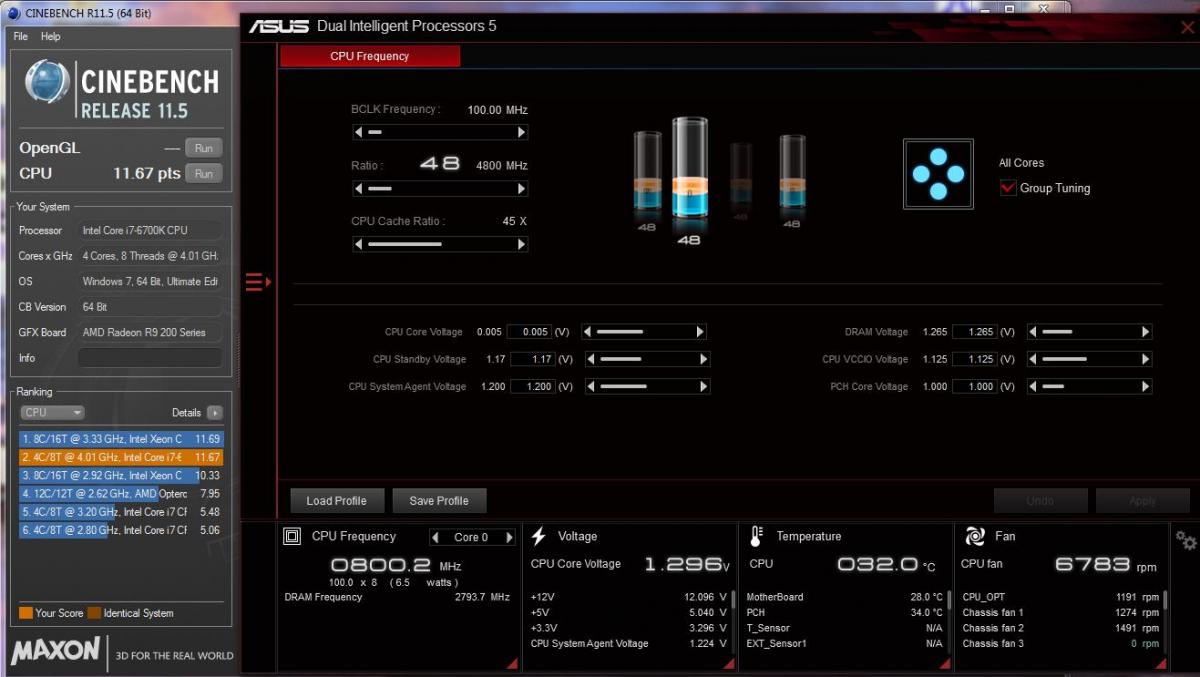Click the red corner of Temperature panel
This screenshot has height=677, width=1200.
946,663
